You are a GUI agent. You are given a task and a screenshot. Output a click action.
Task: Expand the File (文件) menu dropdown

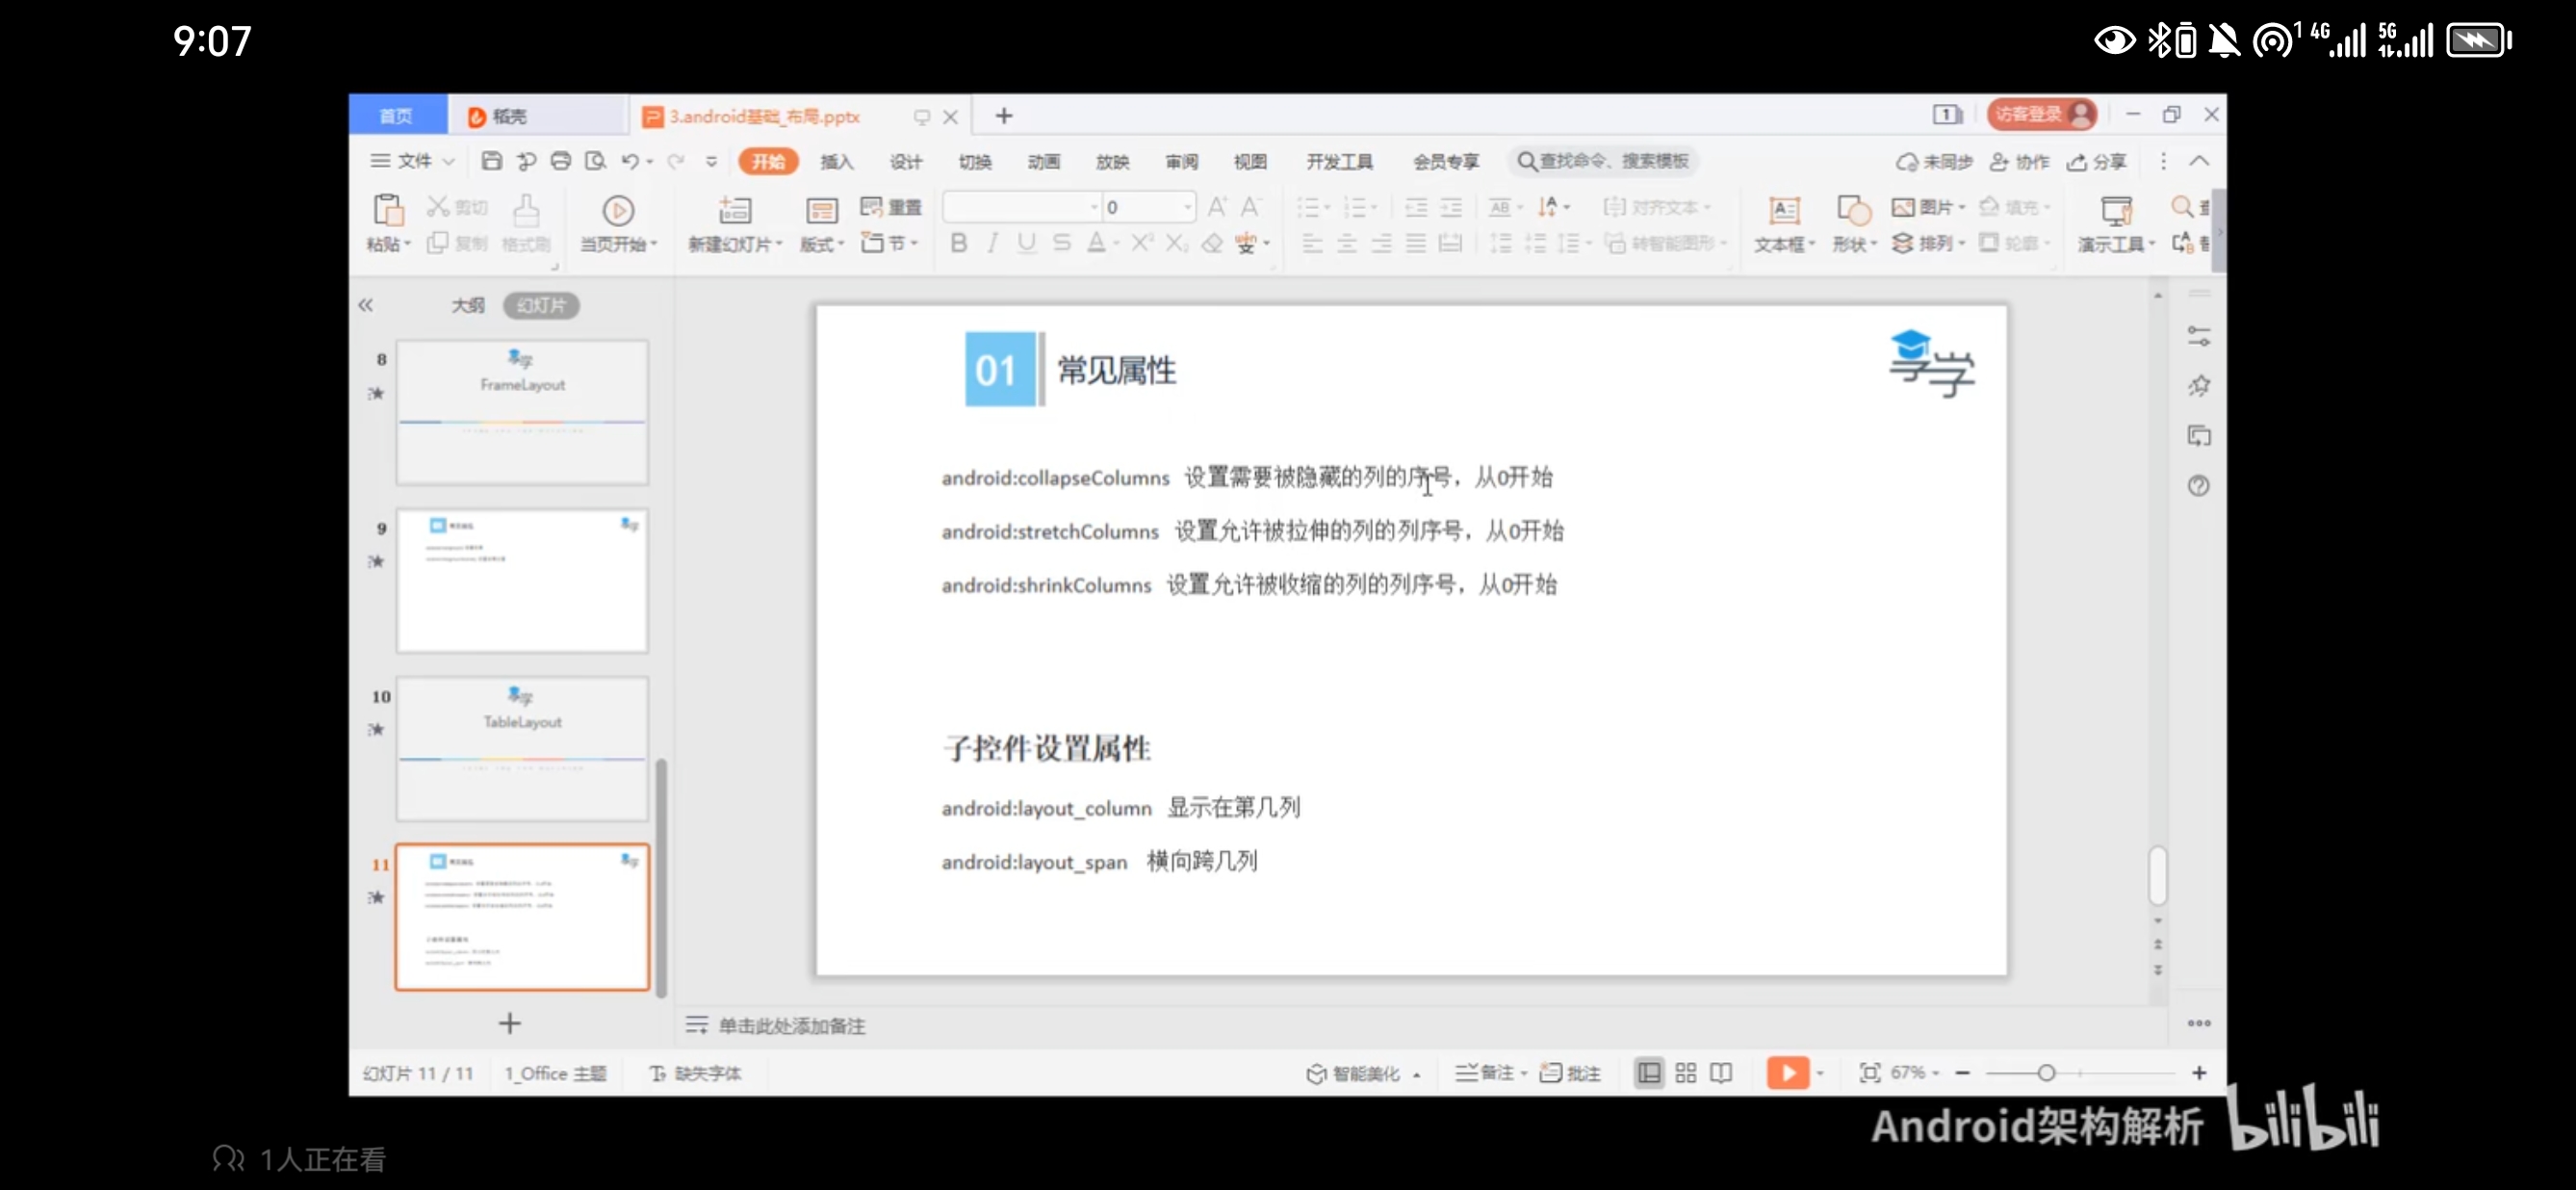click(x=414, y=161)
